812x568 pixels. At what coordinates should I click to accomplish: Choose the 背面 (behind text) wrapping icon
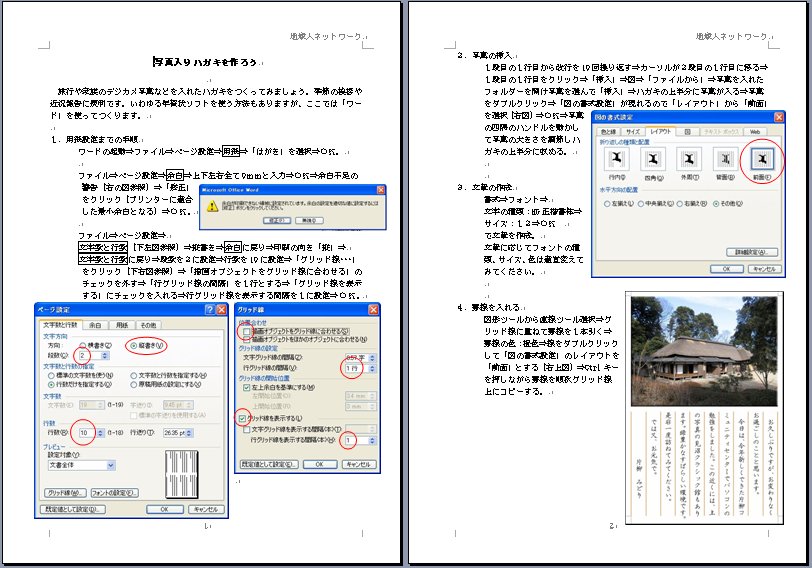pos(724,160)
